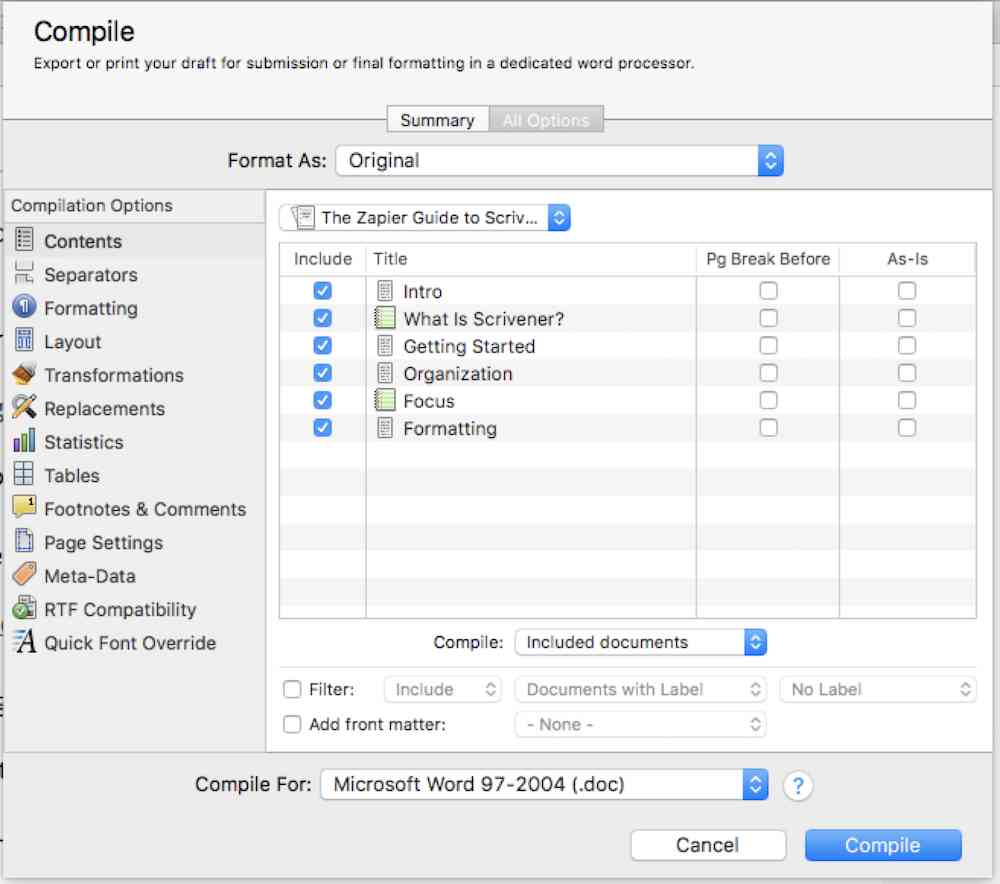Click the document icon in the Formatting row
Image resolution: width=1000 pixels, height=884 pixels.
point(385,428)
